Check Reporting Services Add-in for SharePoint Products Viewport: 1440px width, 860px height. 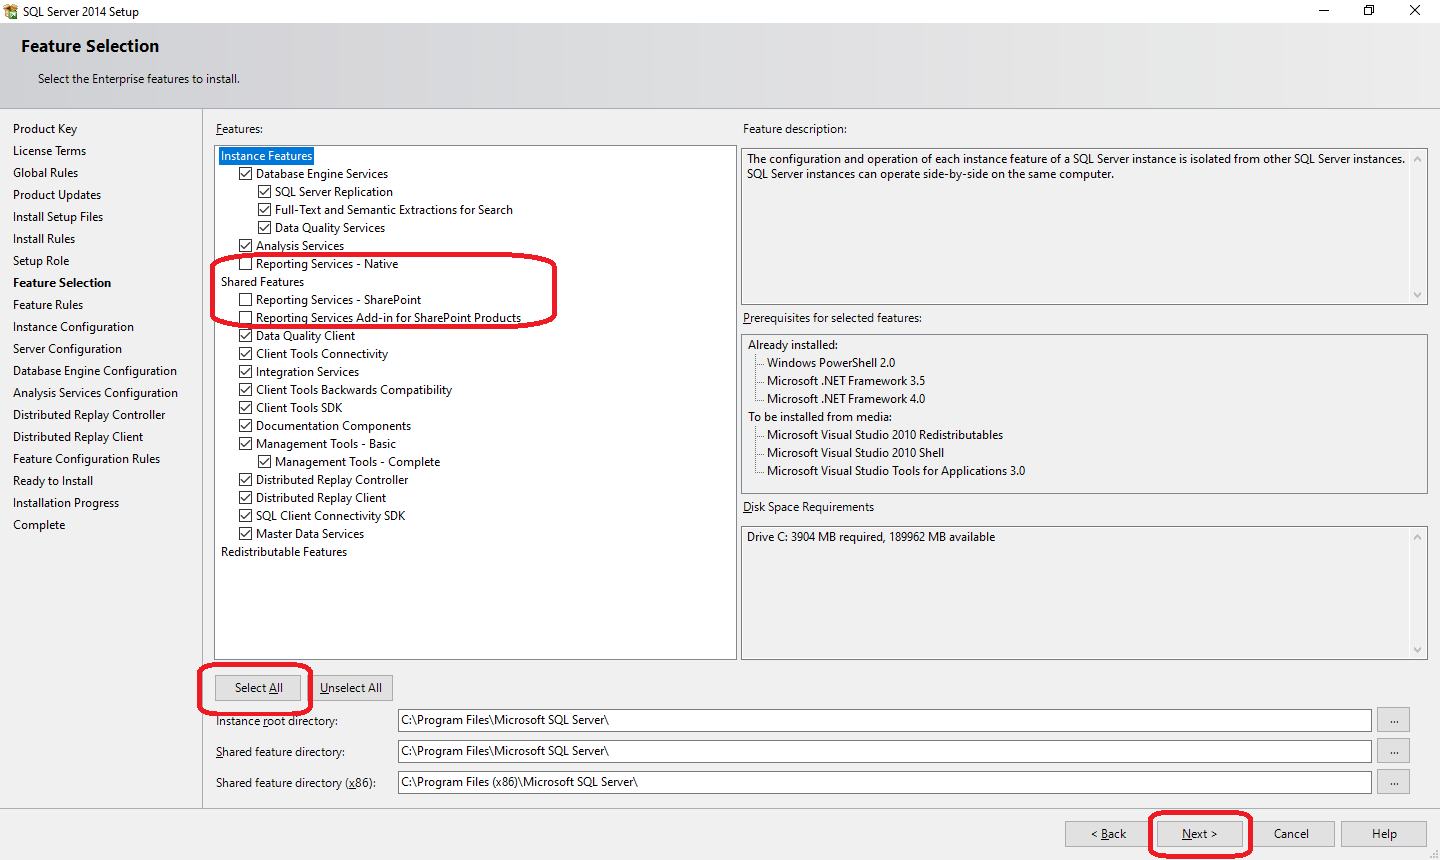(245, 318)
